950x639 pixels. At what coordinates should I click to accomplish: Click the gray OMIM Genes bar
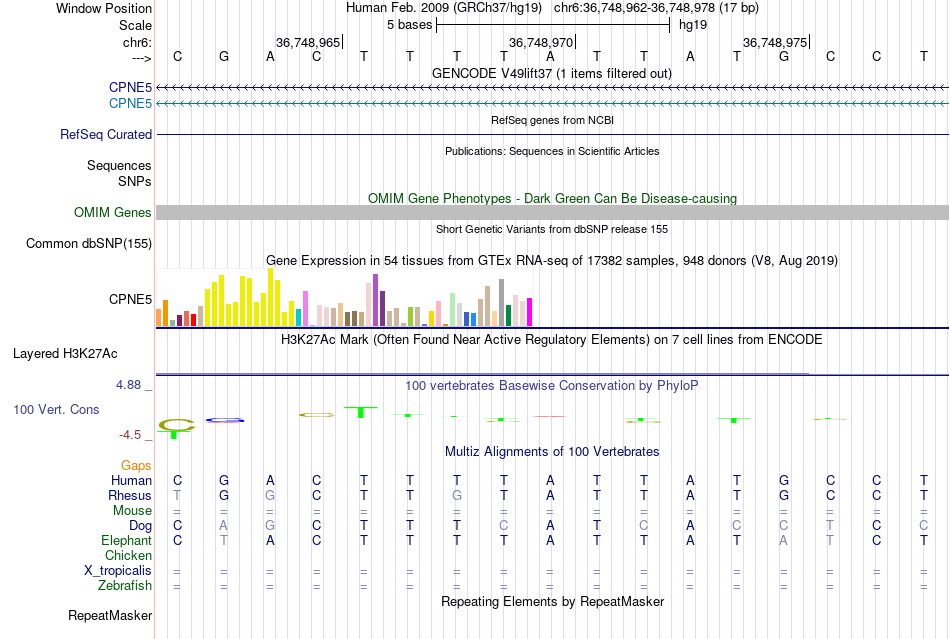(x=553, y=213)
